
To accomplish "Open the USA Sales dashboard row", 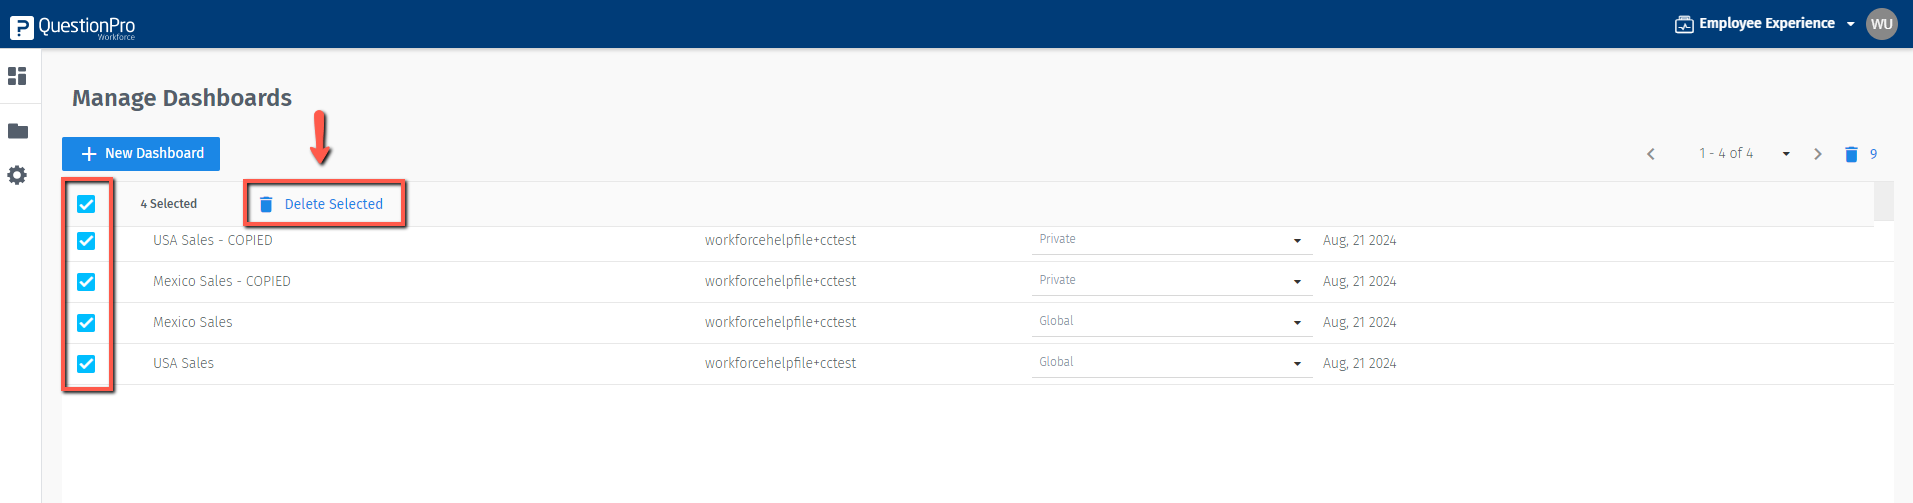I will pos(184,363).
